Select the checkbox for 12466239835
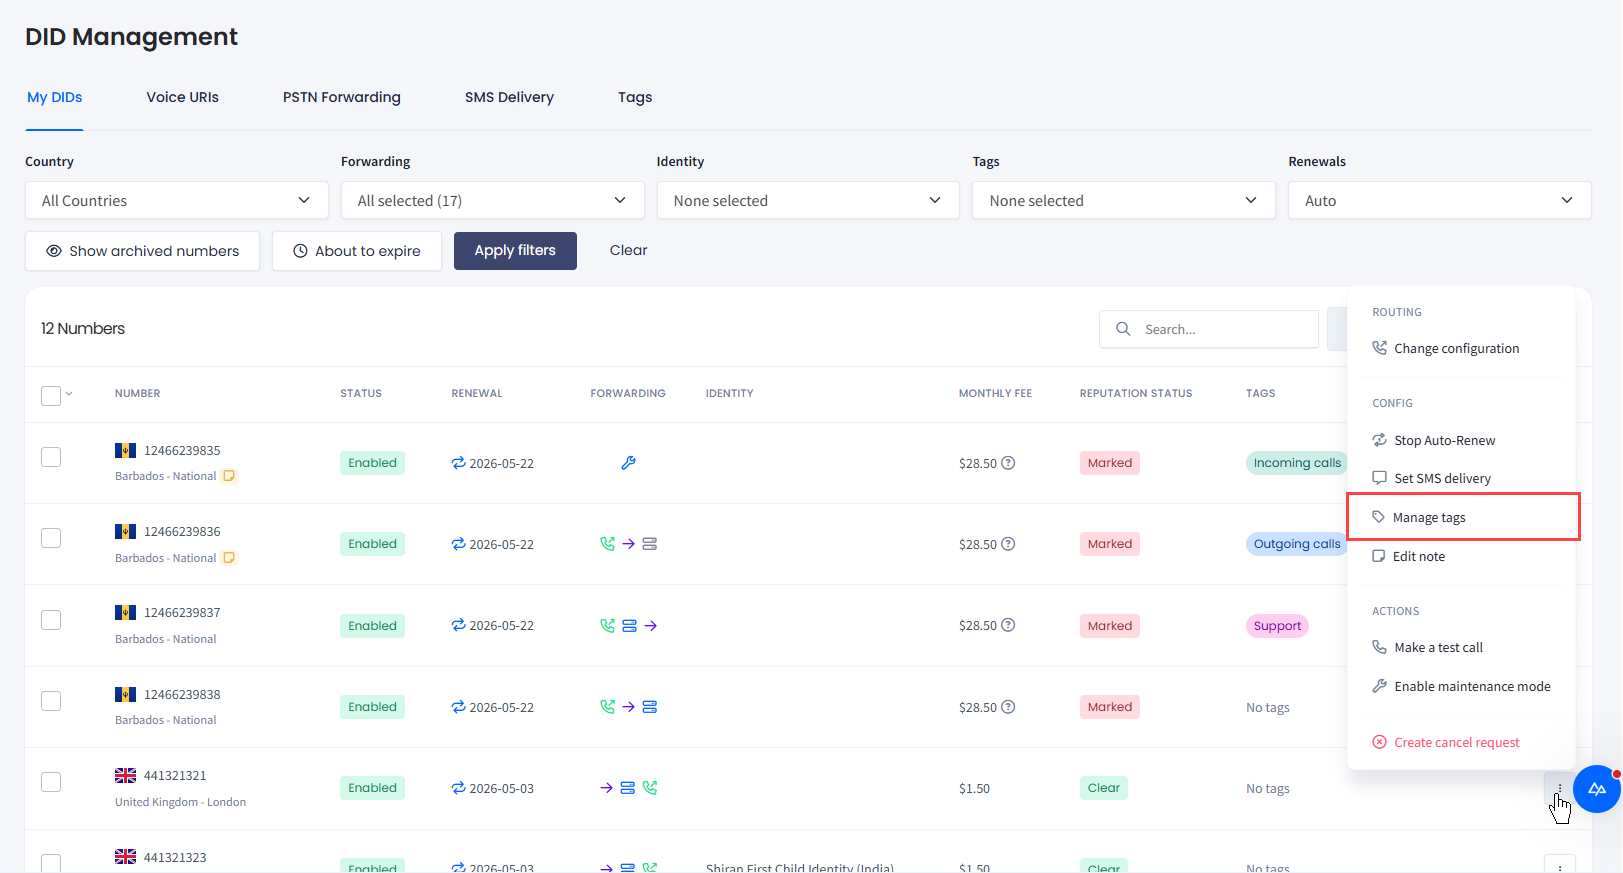 pos(51,457)
